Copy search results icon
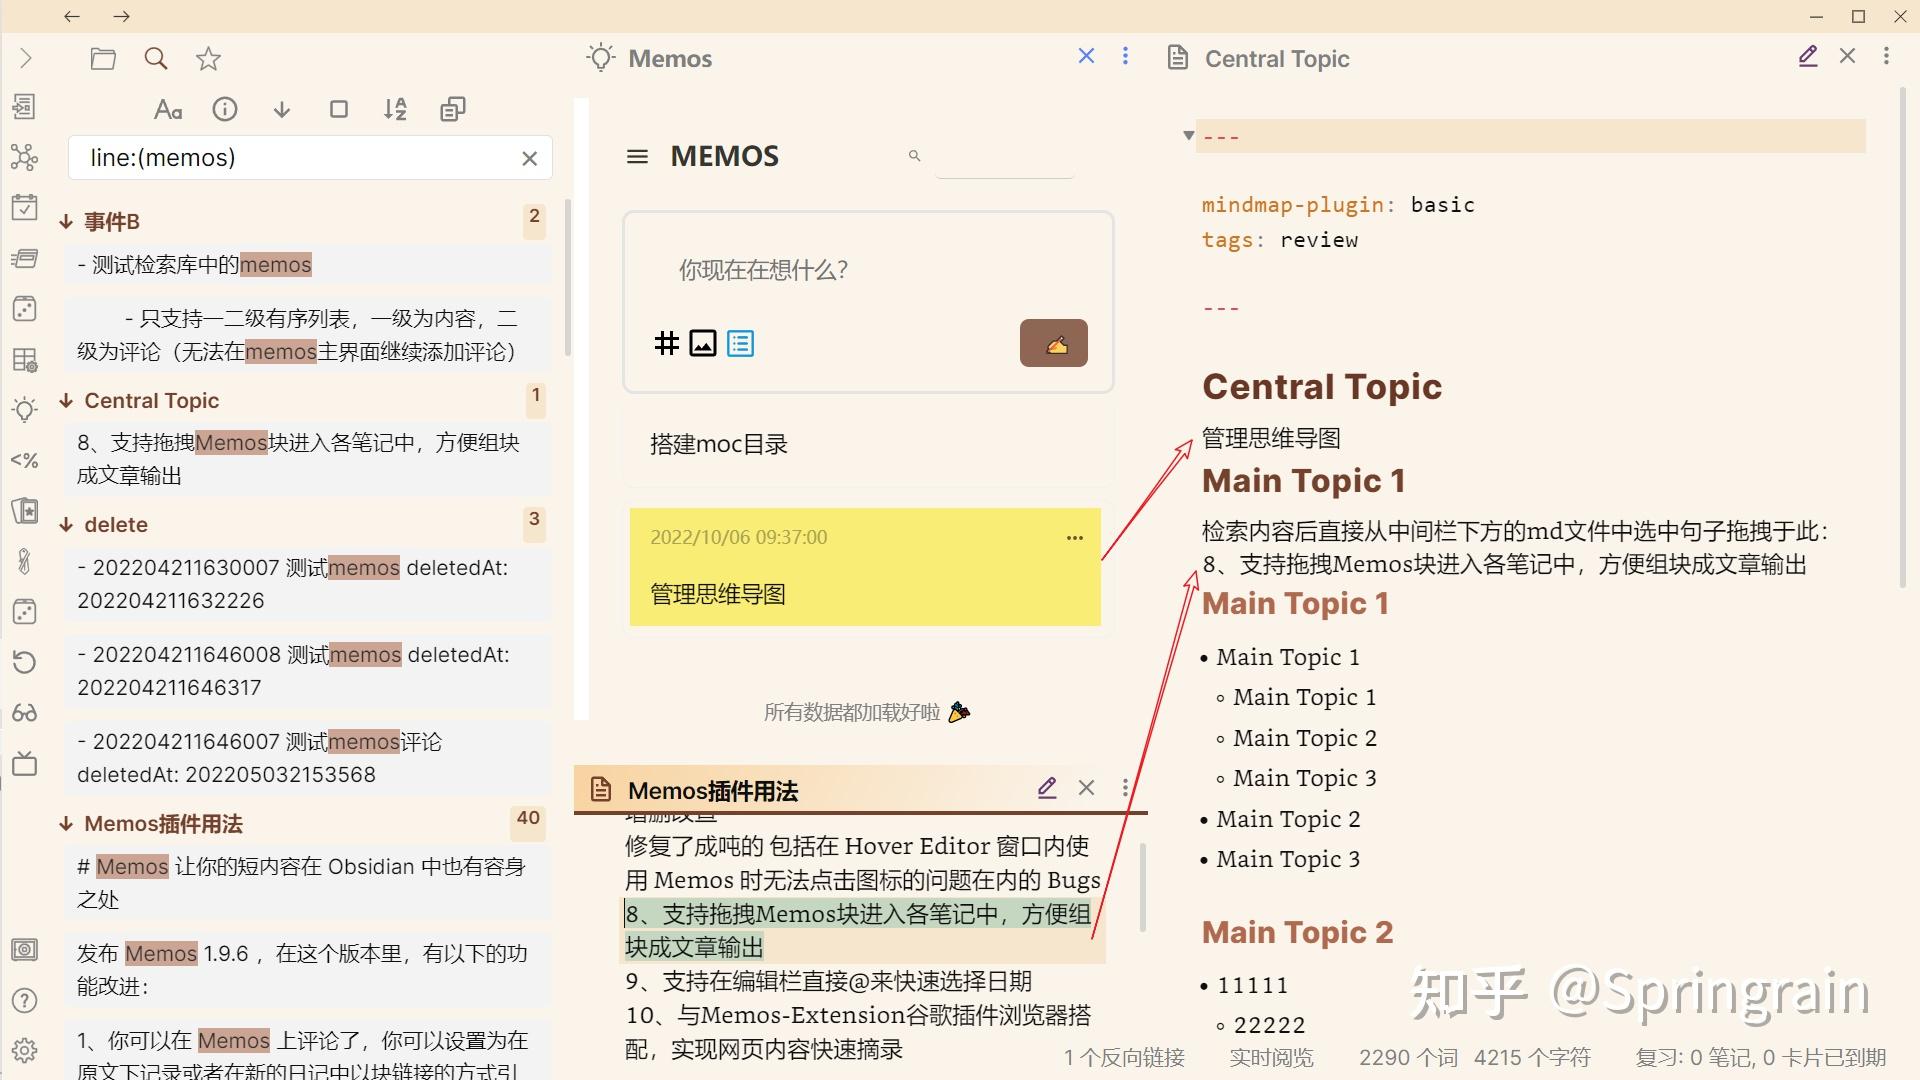 click(x=453, y=109)
